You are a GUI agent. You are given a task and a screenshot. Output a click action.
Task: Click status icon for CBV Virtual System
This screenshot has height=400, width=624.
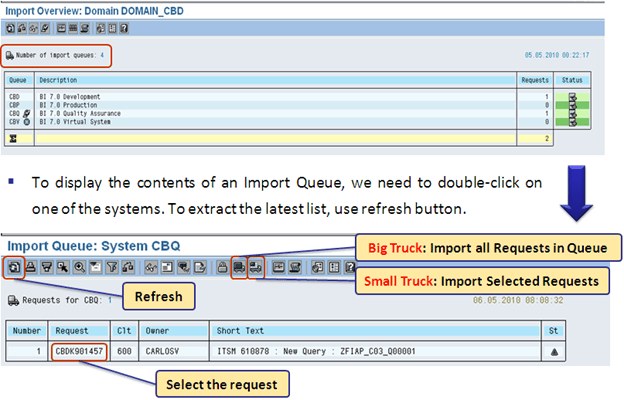(x=572, y=123)
